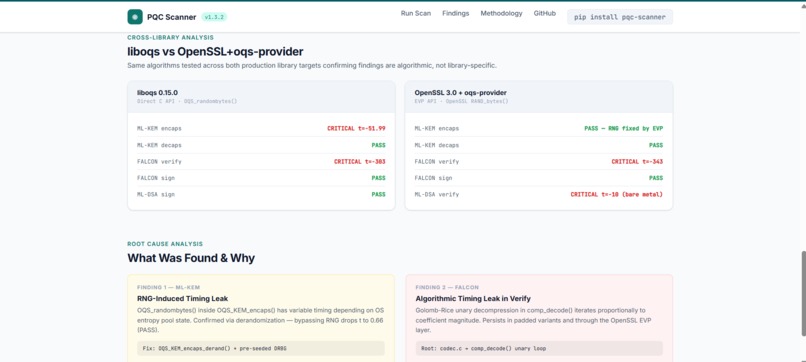Click CRITICAL t=-343 result in OpenSSL card

[x=637, y=161]
